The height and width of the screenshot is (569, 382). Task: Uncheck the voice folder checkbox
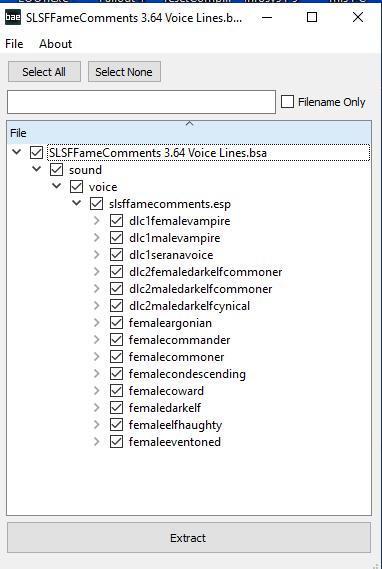pos(76,187)
